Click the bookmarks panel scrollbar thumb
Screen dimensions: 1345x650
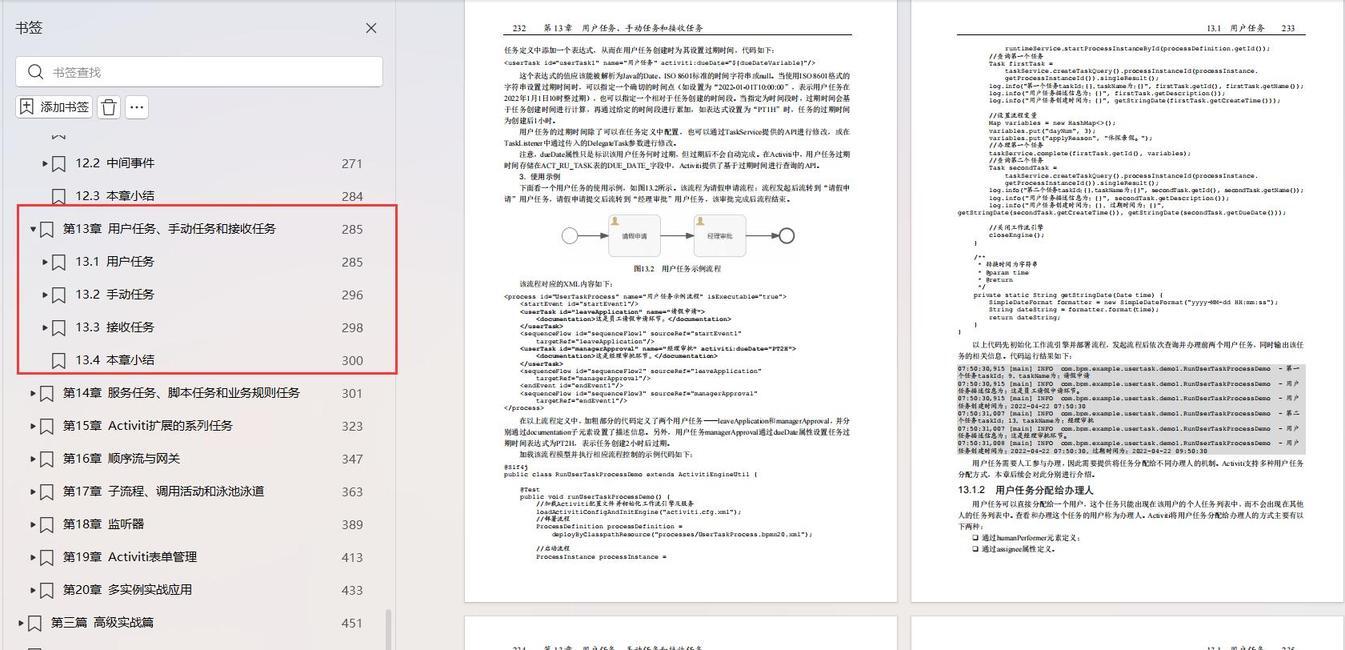tap(389, 630)
